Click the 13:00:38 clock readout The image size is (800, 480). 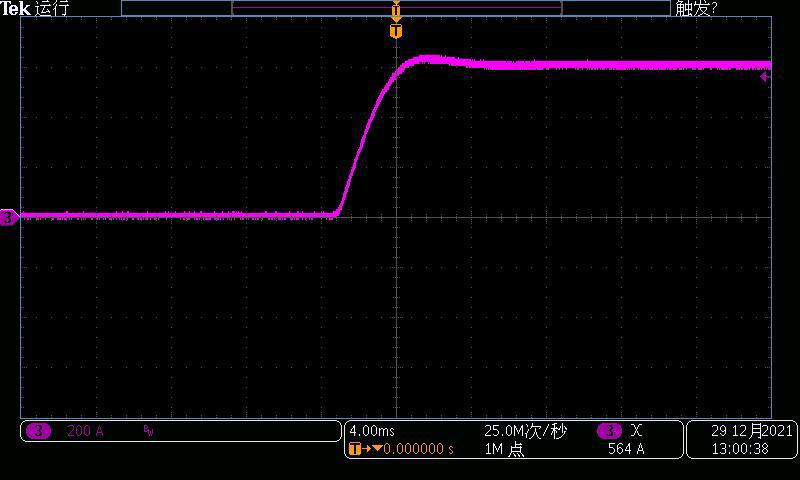[741, 449]
